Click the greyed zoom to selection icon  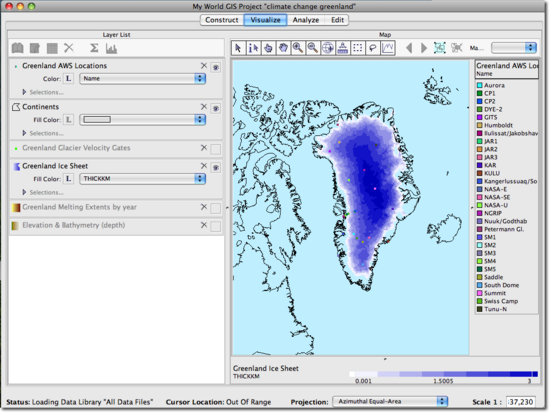click(456, 48)
